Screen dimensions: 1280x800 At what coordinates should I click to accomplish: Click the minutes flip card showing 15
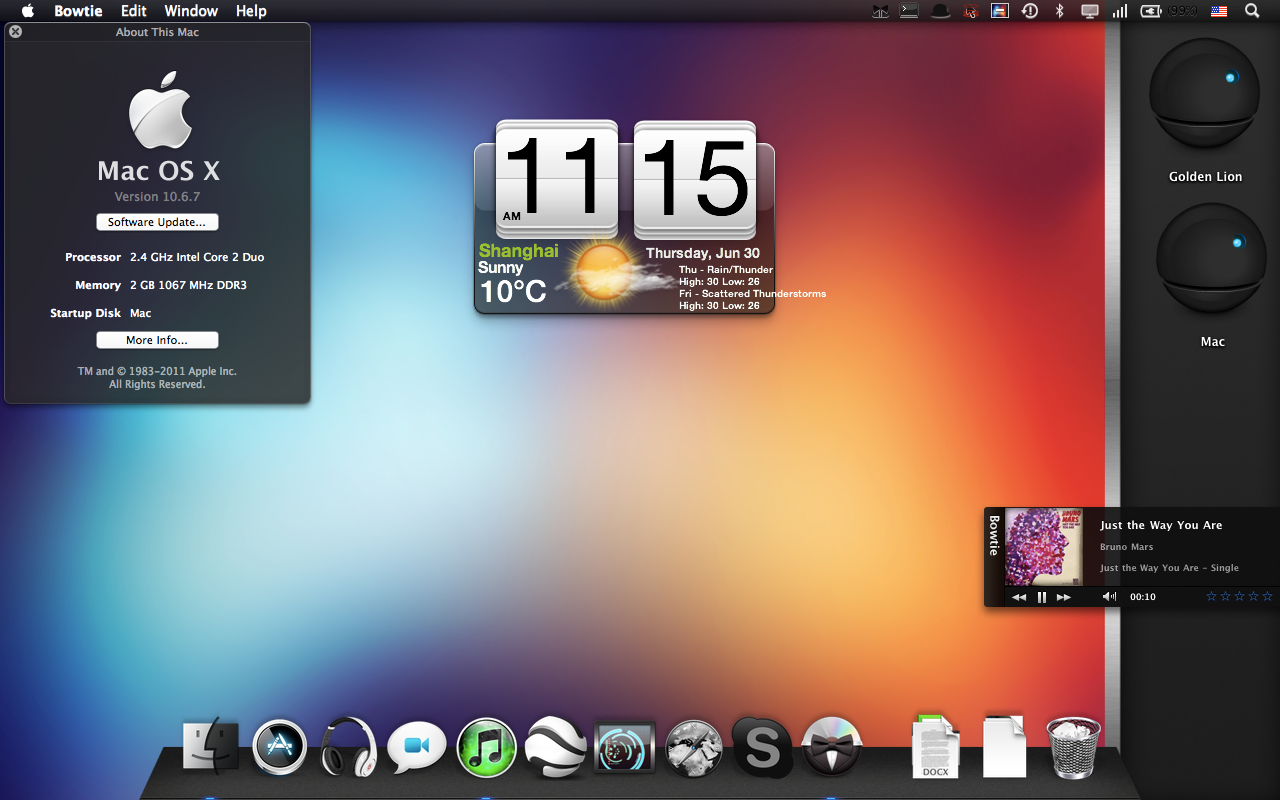pos(695,178)
